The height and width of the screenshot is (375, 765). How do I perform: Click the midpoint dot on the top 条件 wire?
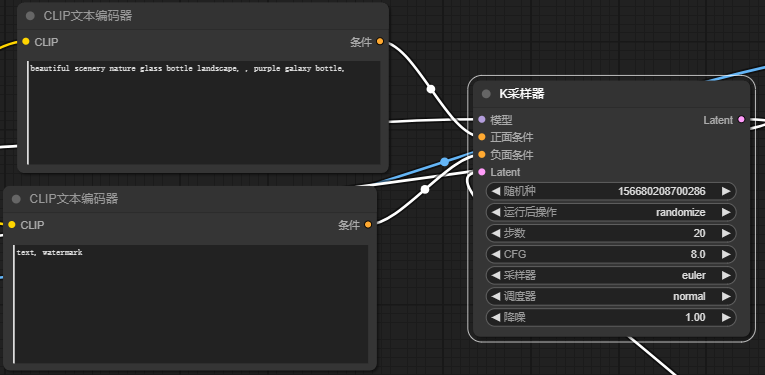click(x=431, y=89)
